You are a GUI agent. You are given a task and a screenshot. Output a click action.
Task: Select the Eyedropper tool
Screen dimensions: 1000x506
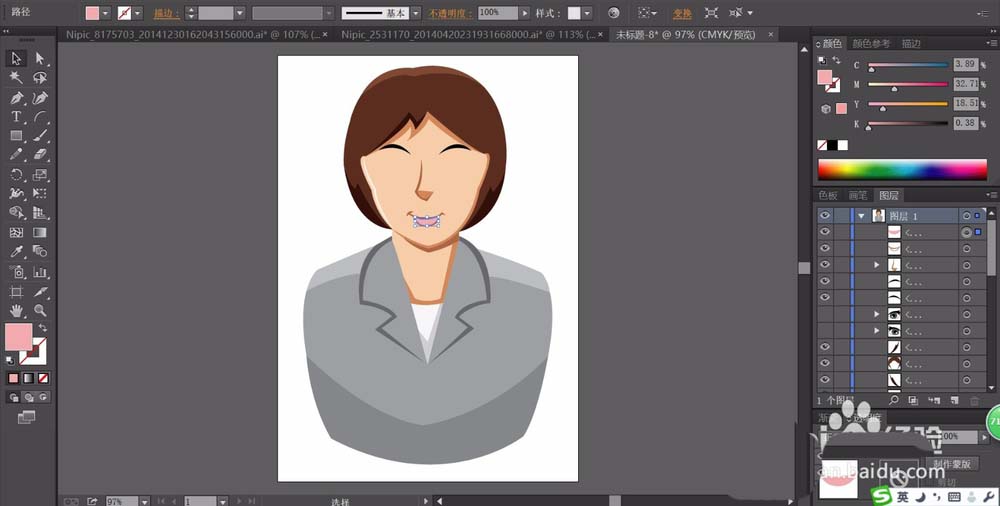(17, 252)
